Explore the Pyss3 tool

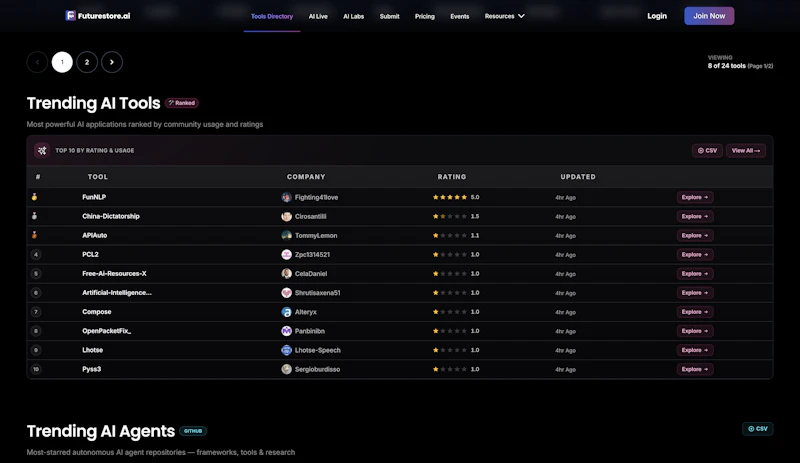[695, 369]
